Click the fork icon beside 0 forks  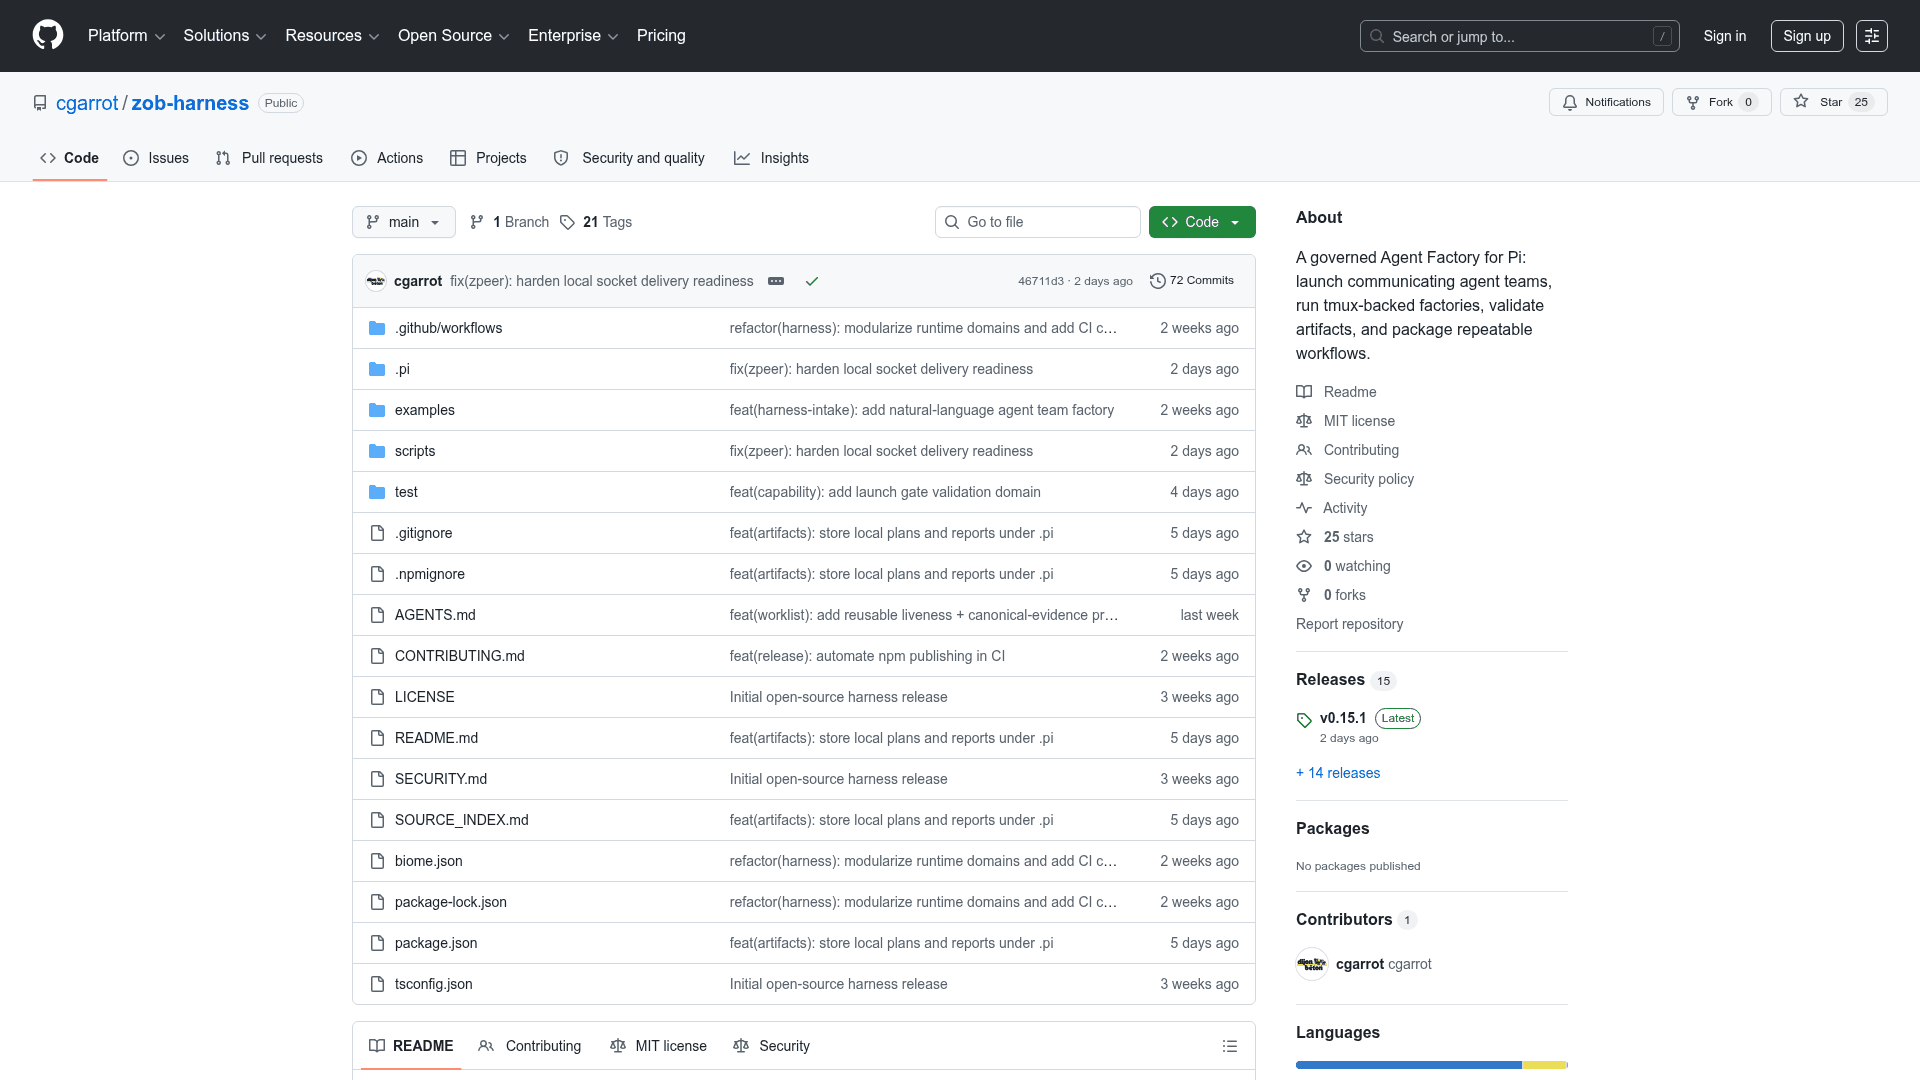(x=1304, y=595)
